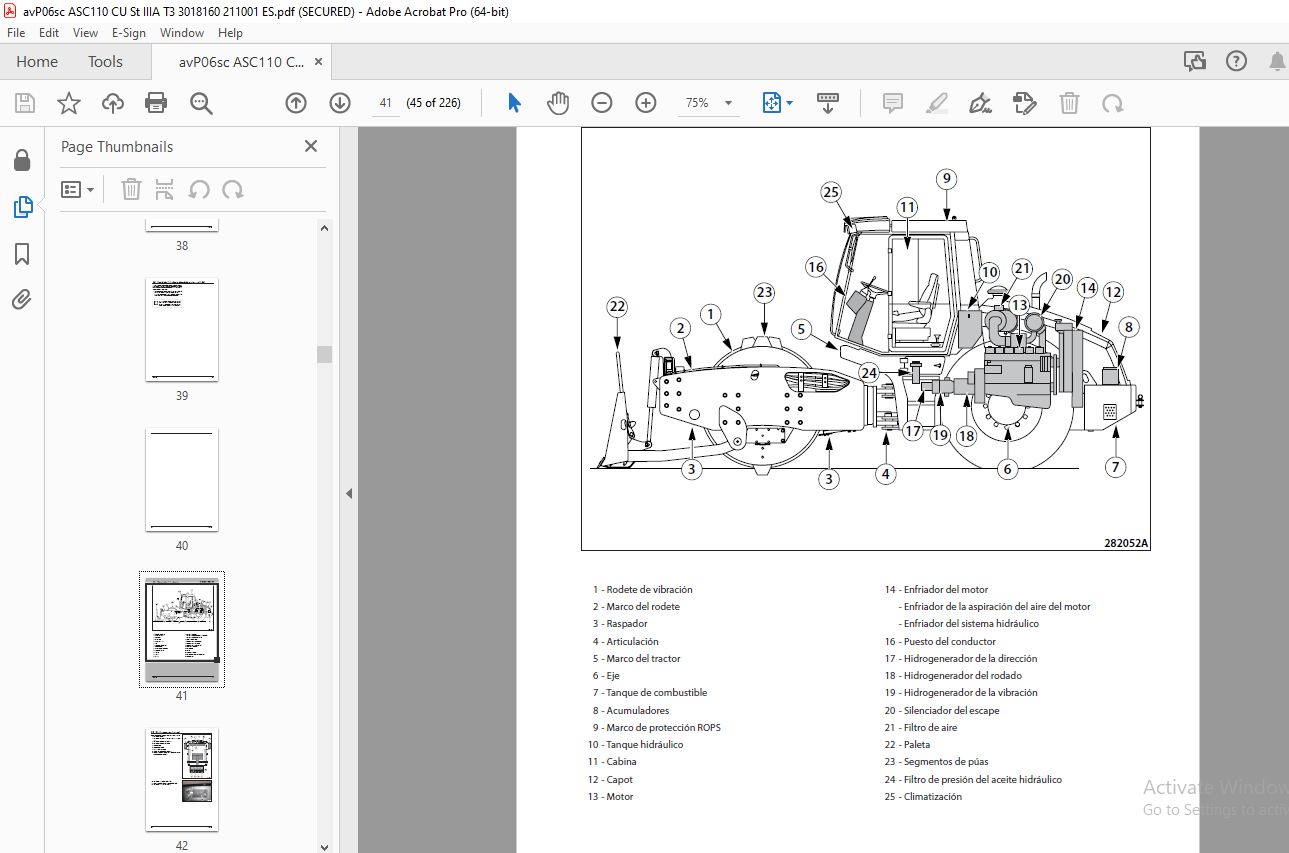Open the notifications bell icon
Screen dimensions: 1289x853
tap(1277, 62)
